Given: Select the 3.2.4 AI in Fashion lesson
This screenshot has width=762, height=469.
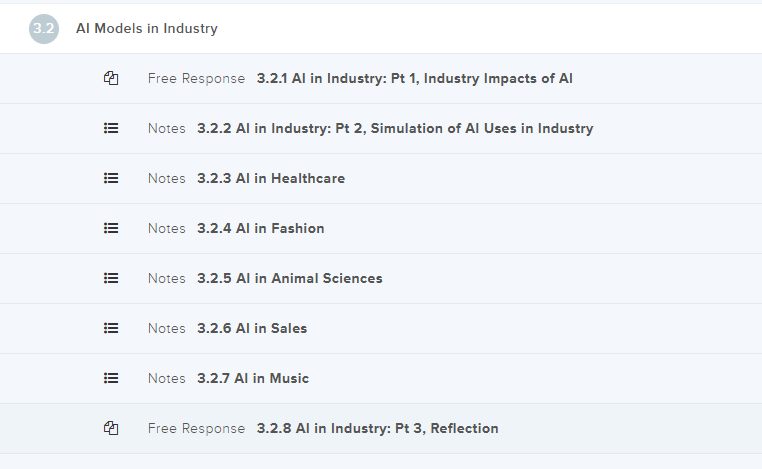Looking at the screenshot, I should pos(260,228).
